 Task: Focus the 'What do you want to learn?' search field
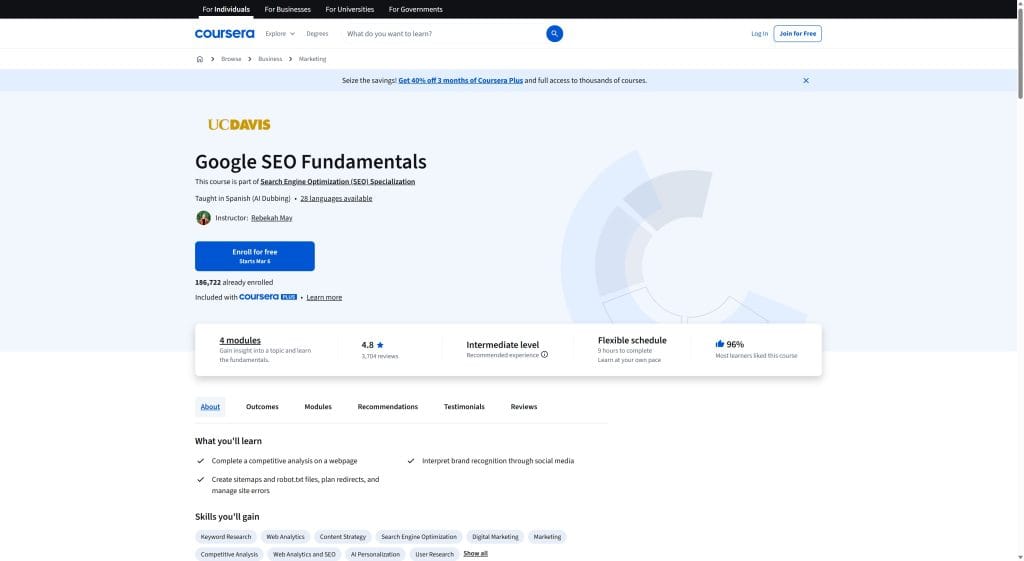click(444, 33)
